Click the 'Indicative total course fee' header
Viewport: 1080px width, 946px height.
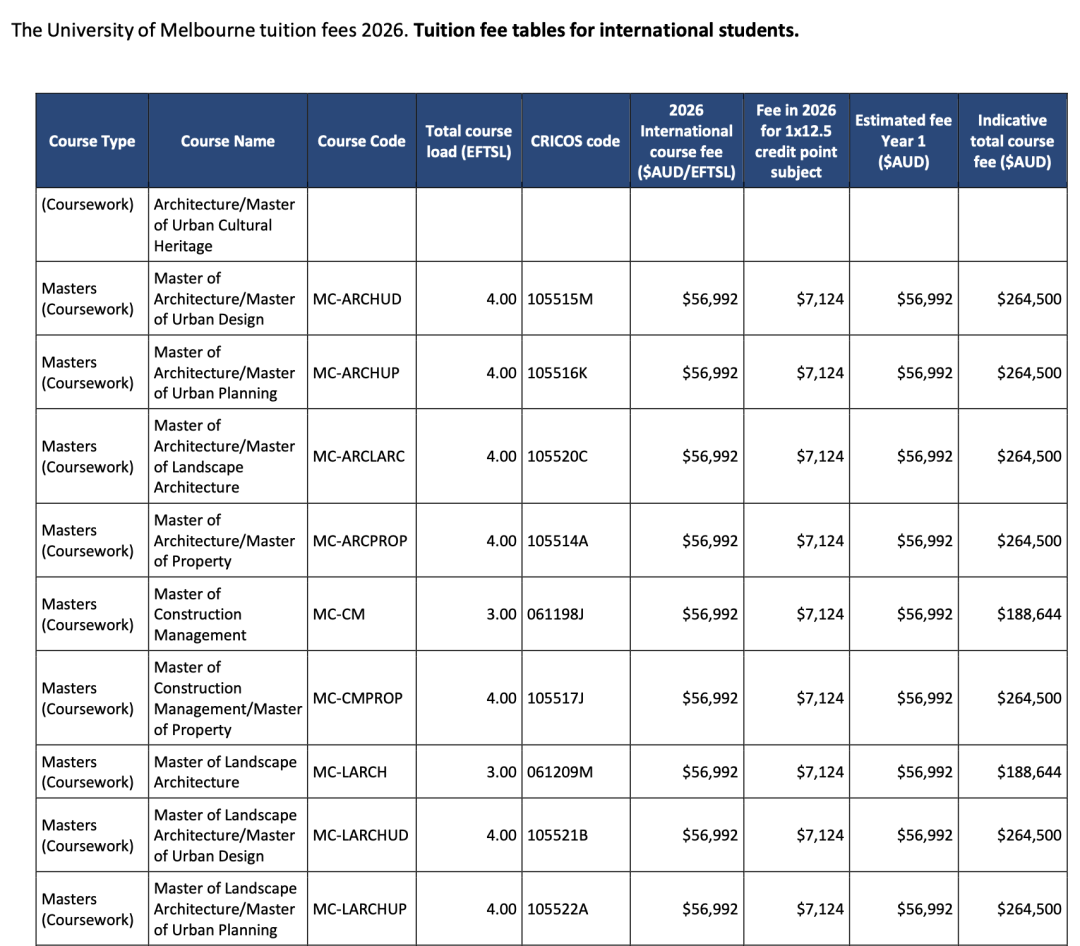coord(1012,141)
